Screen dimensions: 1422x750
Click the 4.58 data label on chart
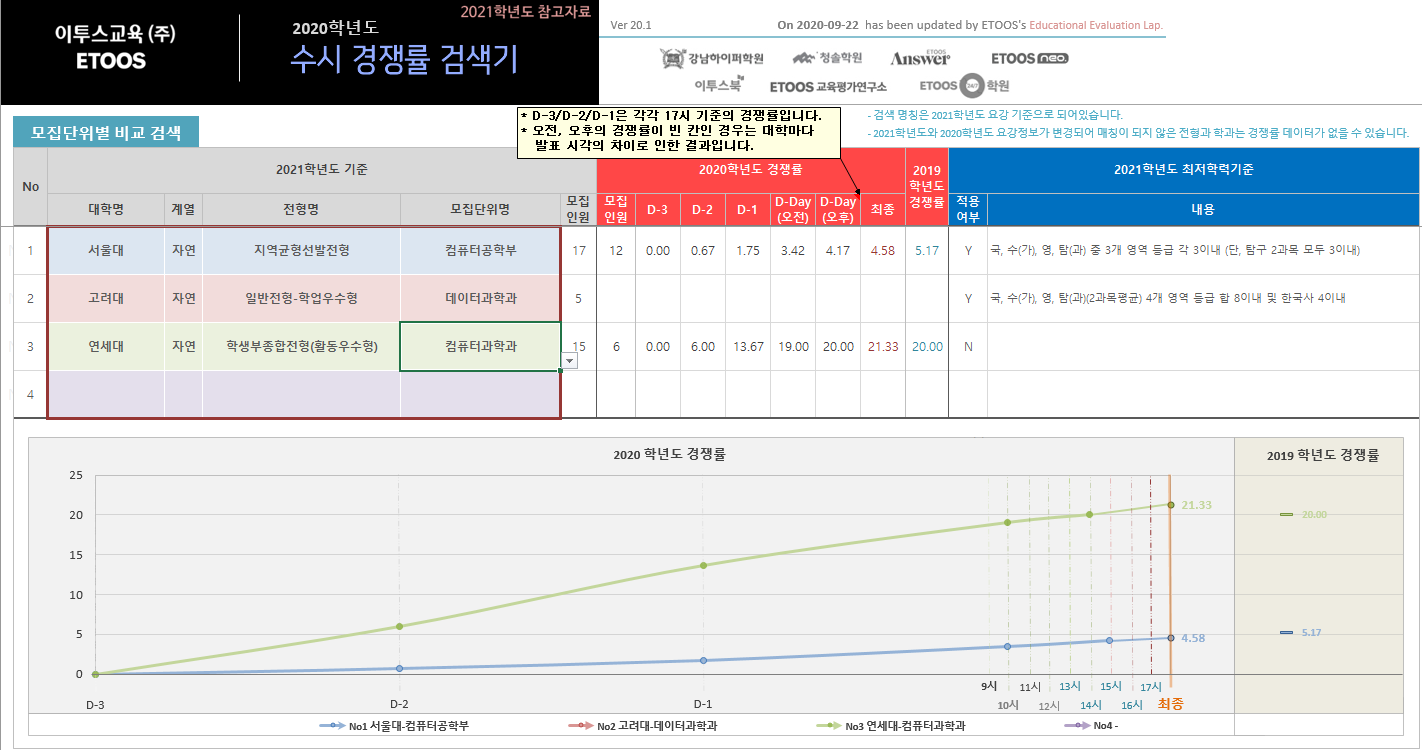(x=1194, y=638)
